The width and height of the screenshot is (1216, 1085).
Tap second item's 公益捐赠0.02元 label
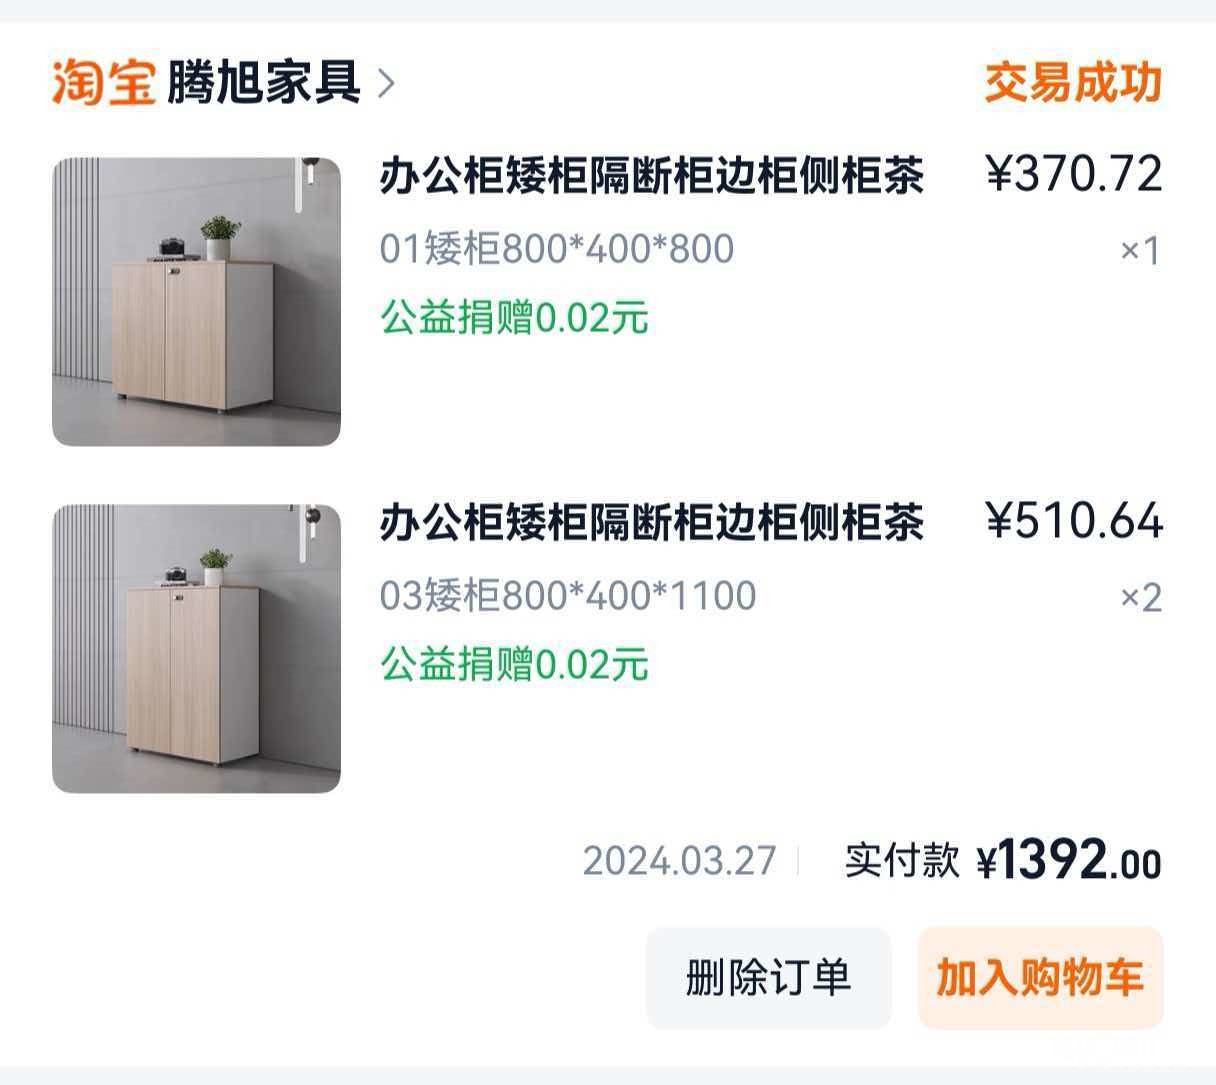[x=514, y=663]
